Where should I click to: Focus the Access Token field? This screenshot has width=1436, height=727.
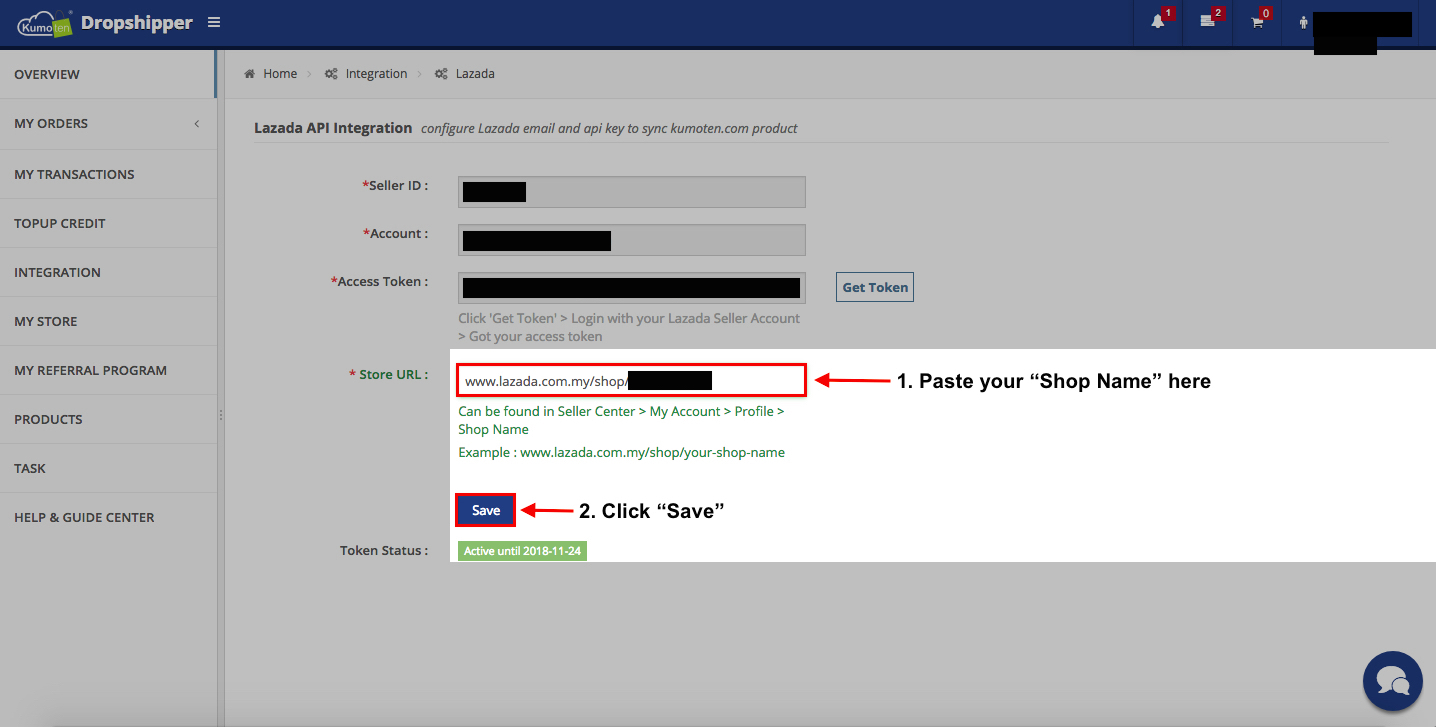[632, 288]
